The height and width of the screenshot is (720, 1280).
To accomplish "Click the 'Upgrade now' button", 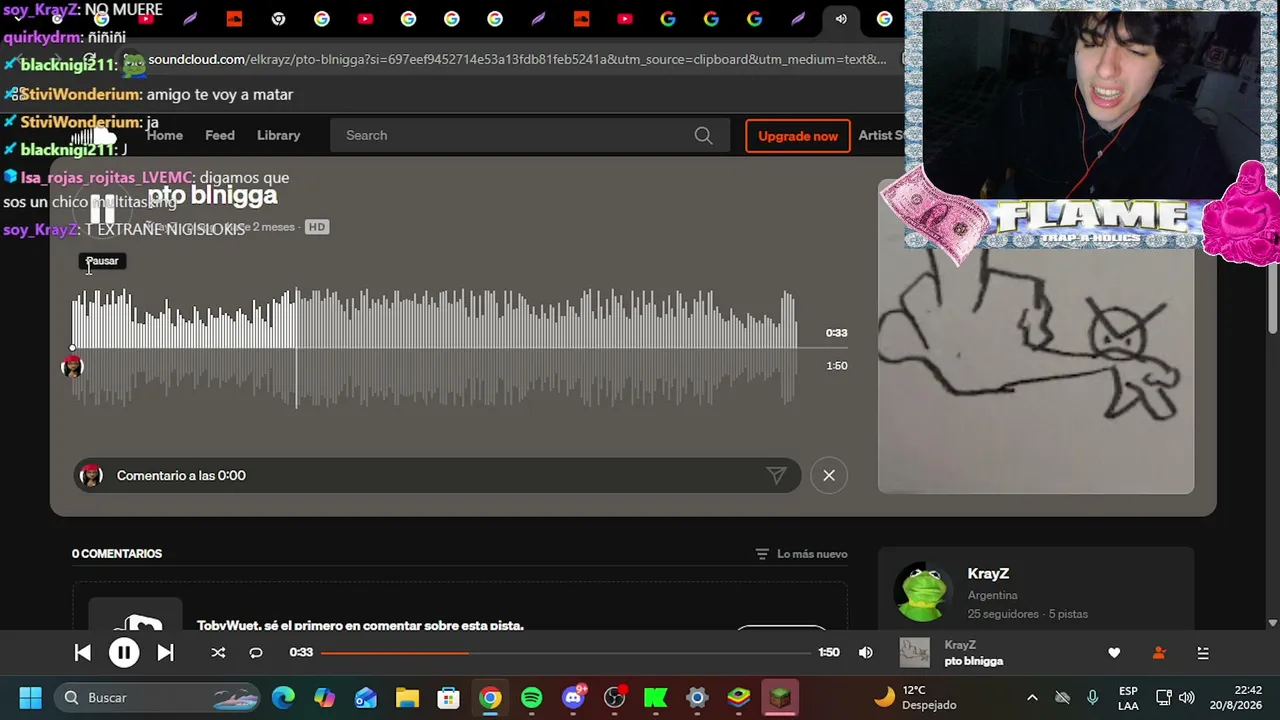I will pyautogui.click(x=798, y=136).
